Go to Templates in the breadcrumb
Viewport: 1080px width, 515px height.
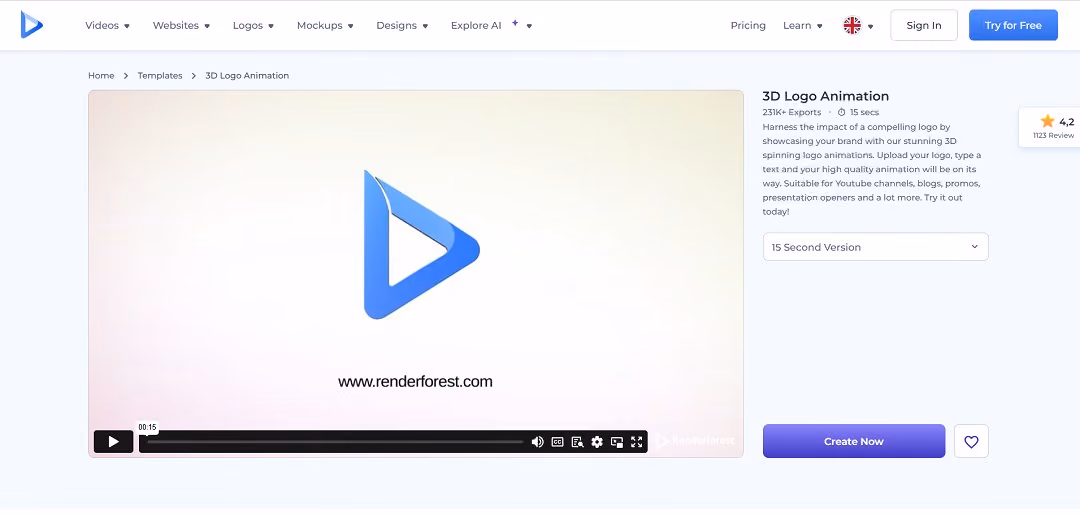pos(160,76)
